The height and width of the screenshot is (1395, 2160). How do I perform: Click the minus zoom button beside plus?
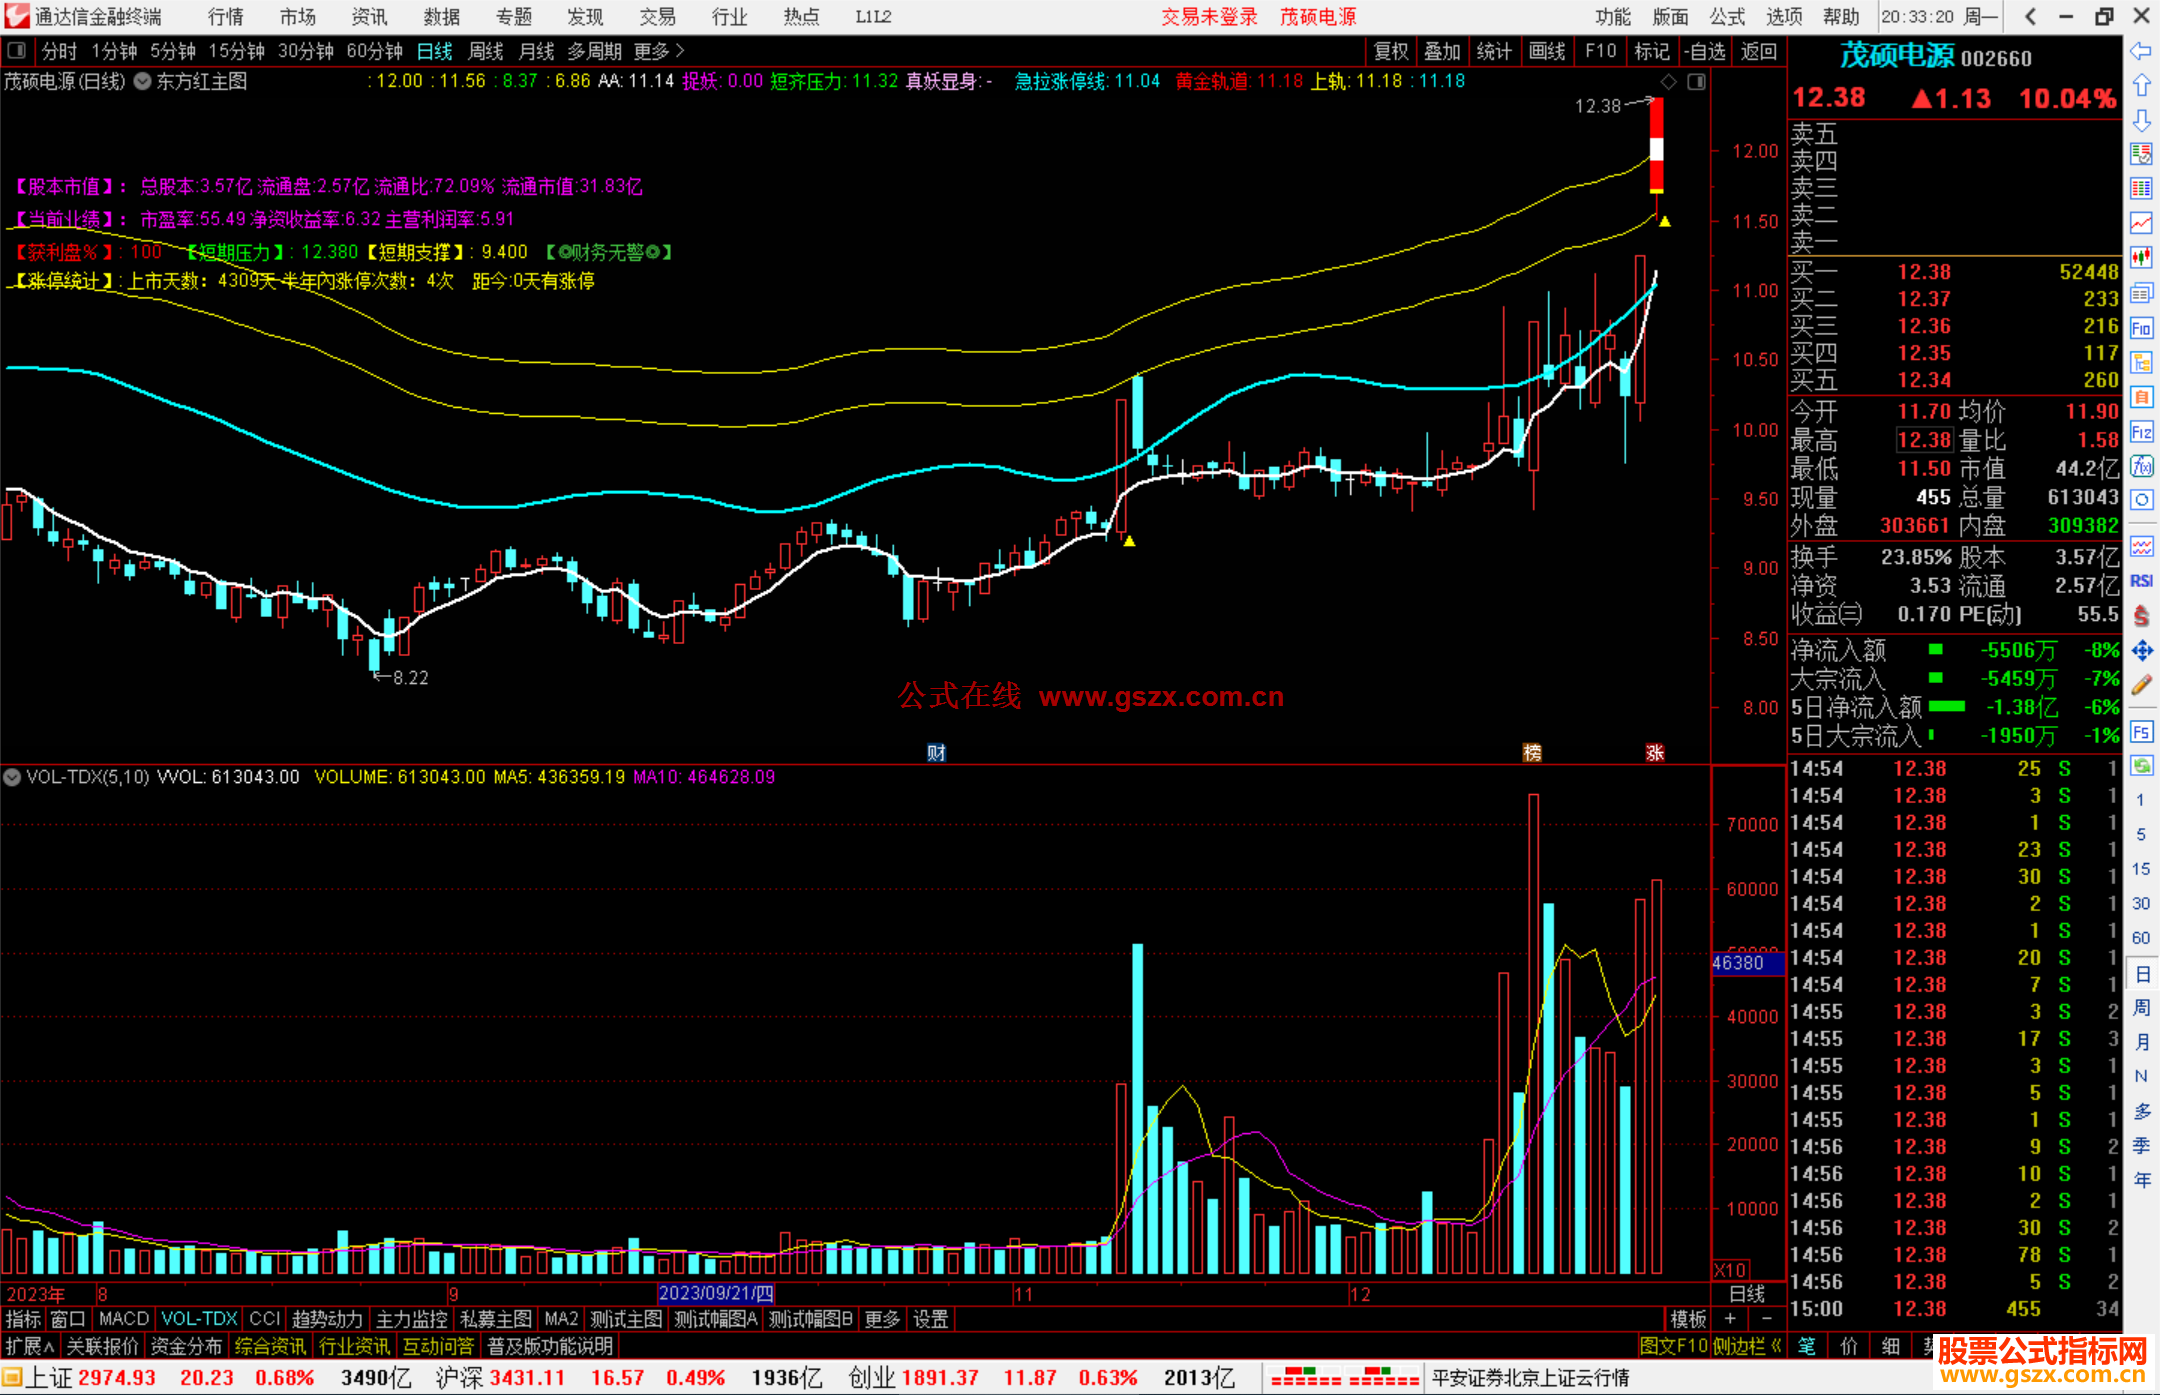click(1766, 1319)
